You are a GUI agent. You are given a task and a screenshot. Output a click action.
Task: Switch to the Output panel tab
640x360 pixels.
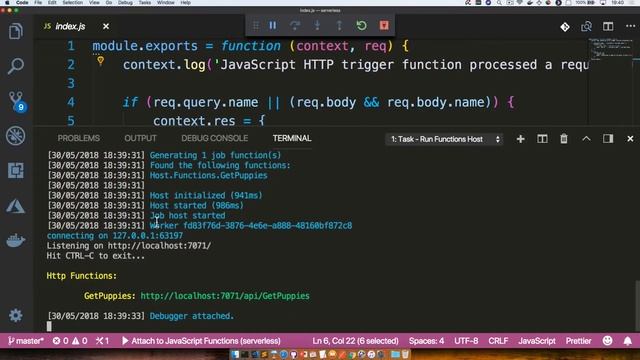pos(140,138)
